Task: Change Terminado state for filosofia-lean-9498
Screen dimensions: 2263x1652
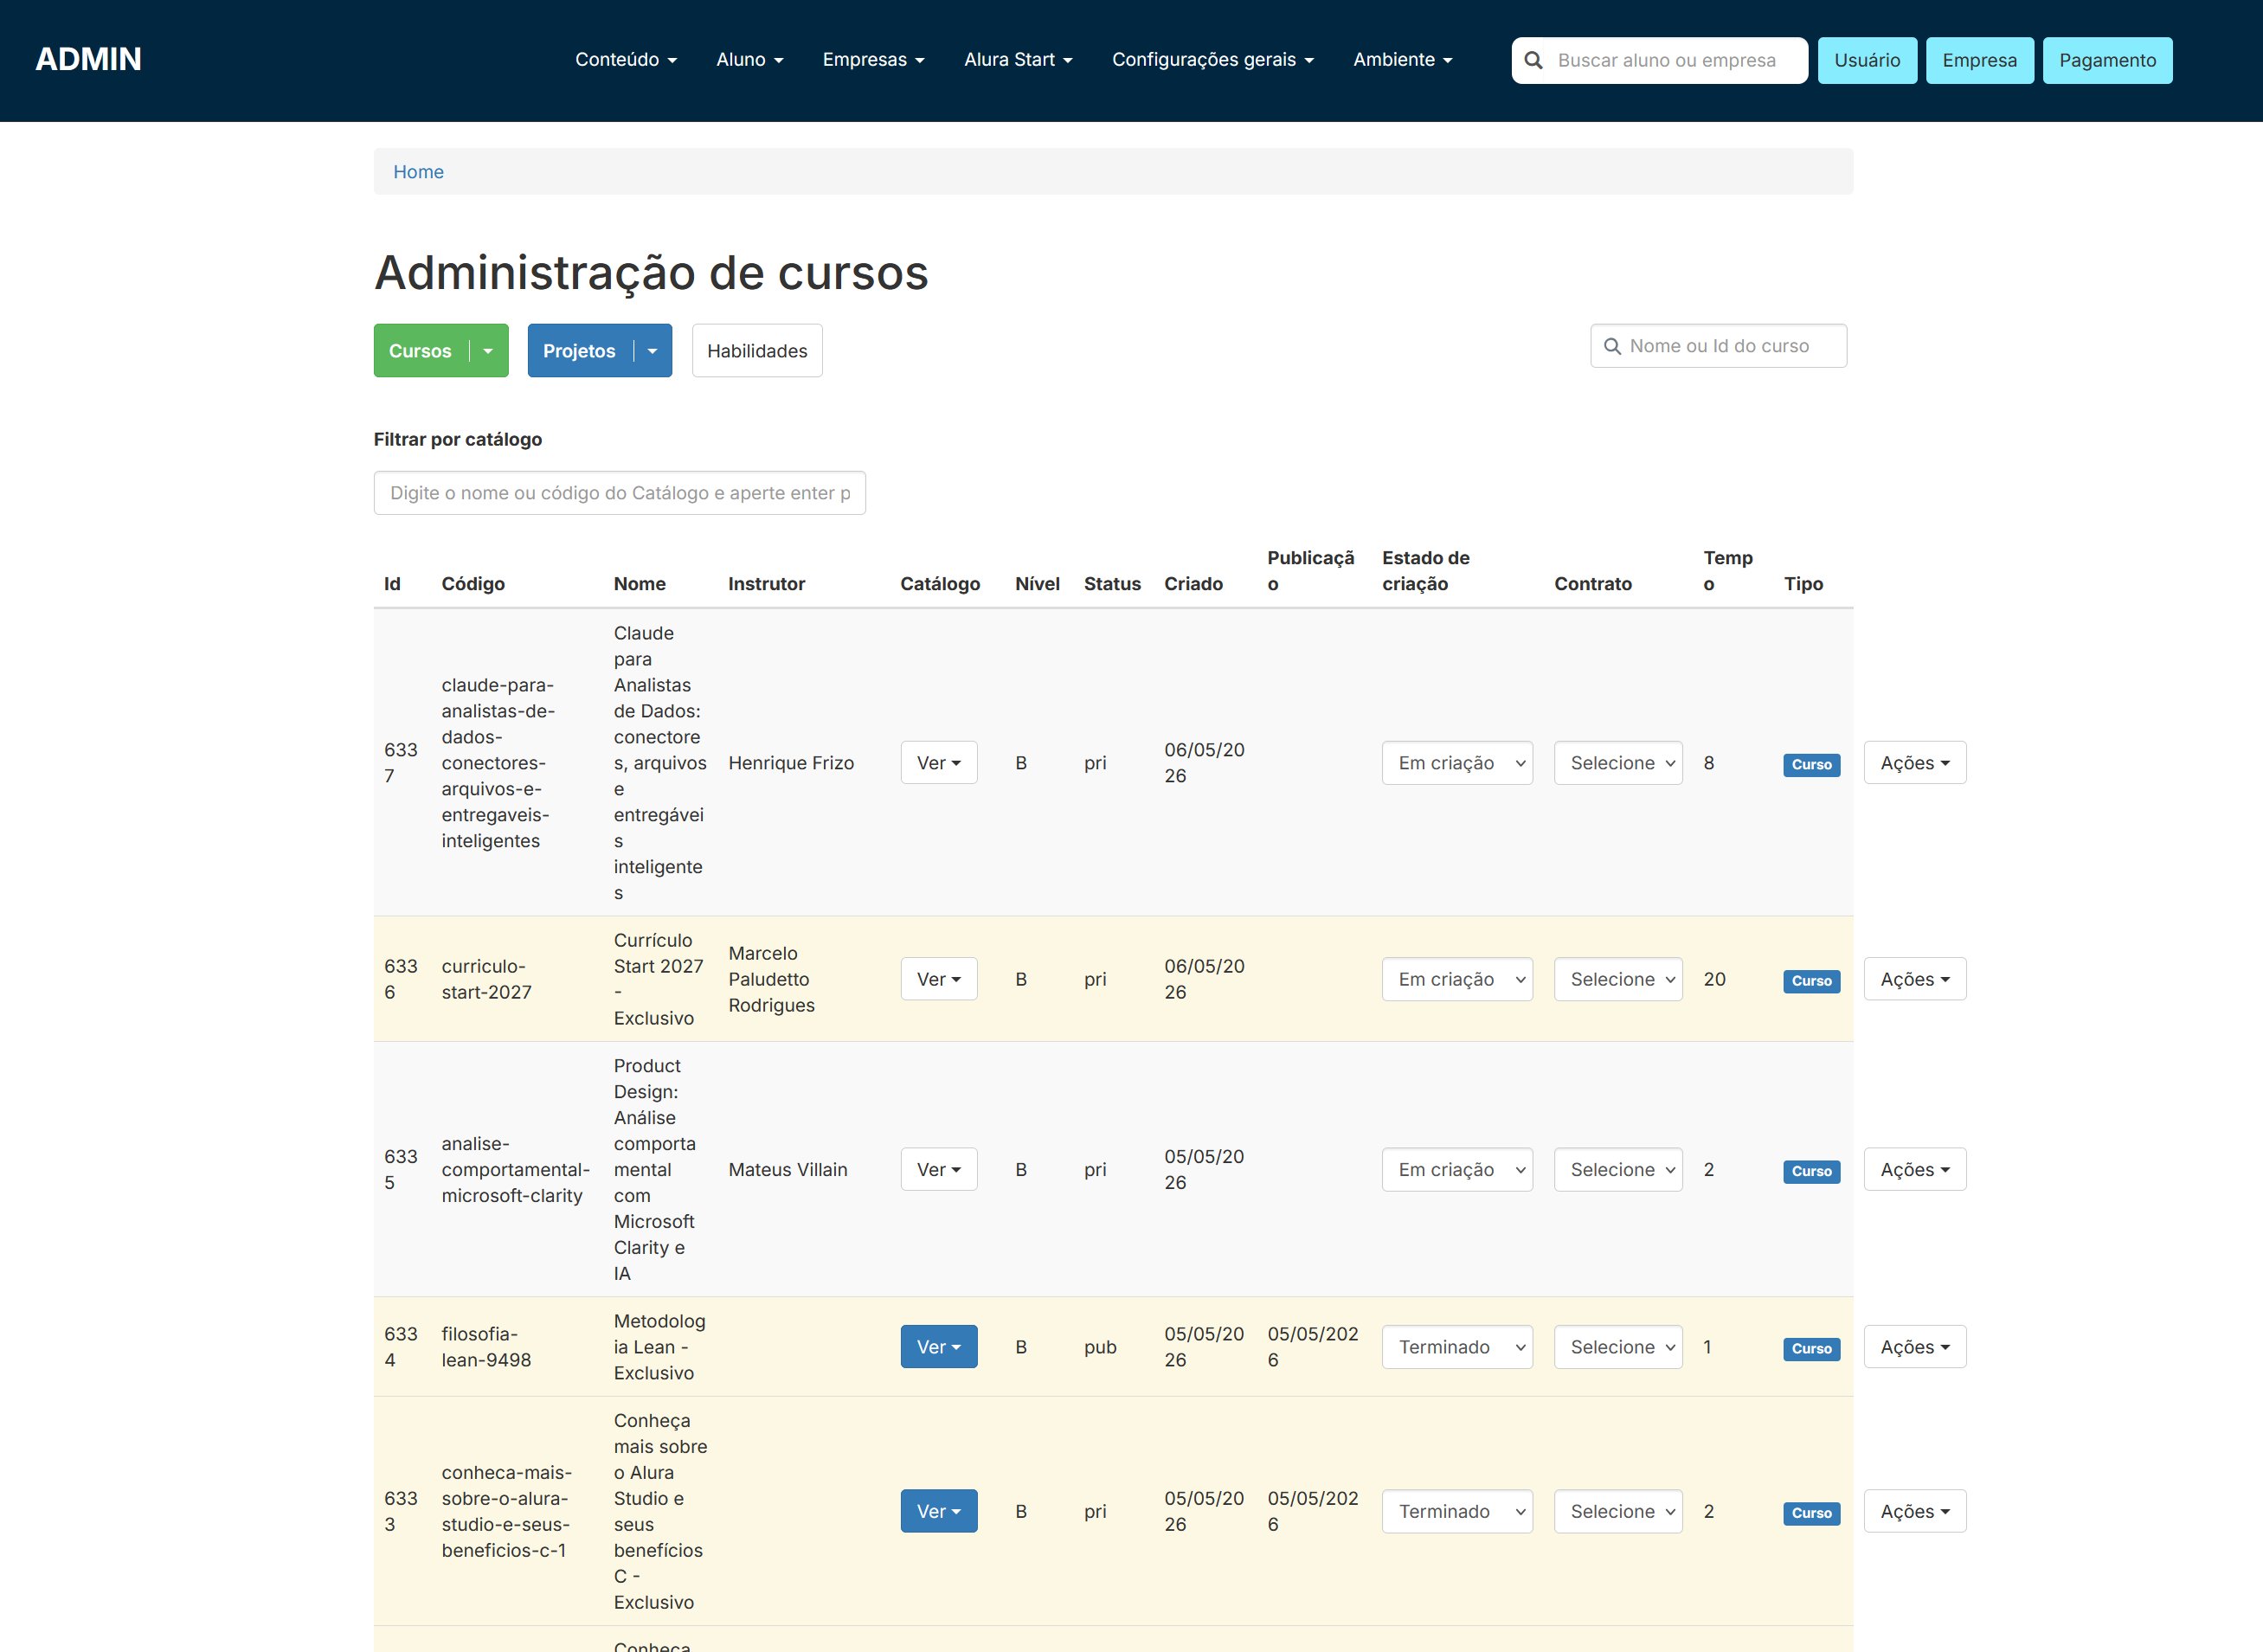Action: tap(1457, 1347)
